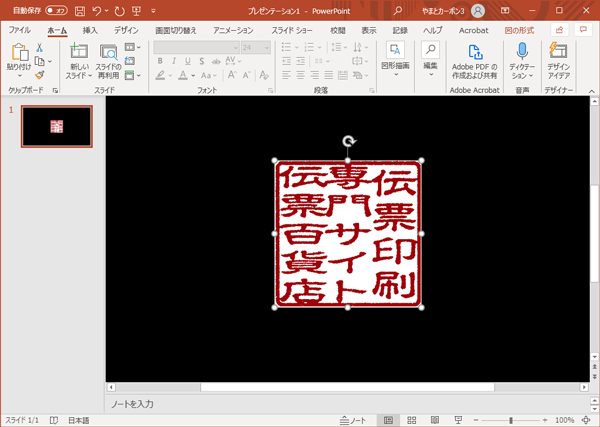The image size is (600, 427).
Task: Click the Notes (ノート) button in status bar
Action: click(x=351, y=420)
